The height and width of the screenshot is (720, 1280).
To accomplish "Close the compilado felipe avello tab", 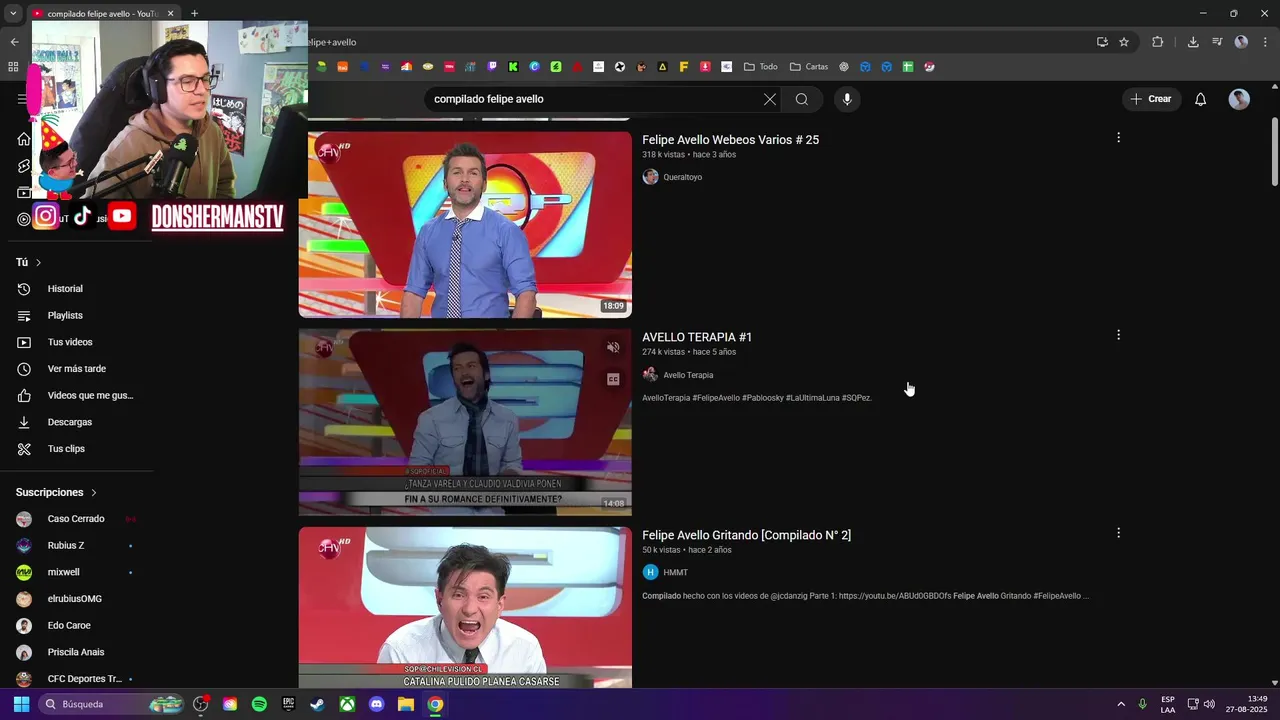I will 170,13.
